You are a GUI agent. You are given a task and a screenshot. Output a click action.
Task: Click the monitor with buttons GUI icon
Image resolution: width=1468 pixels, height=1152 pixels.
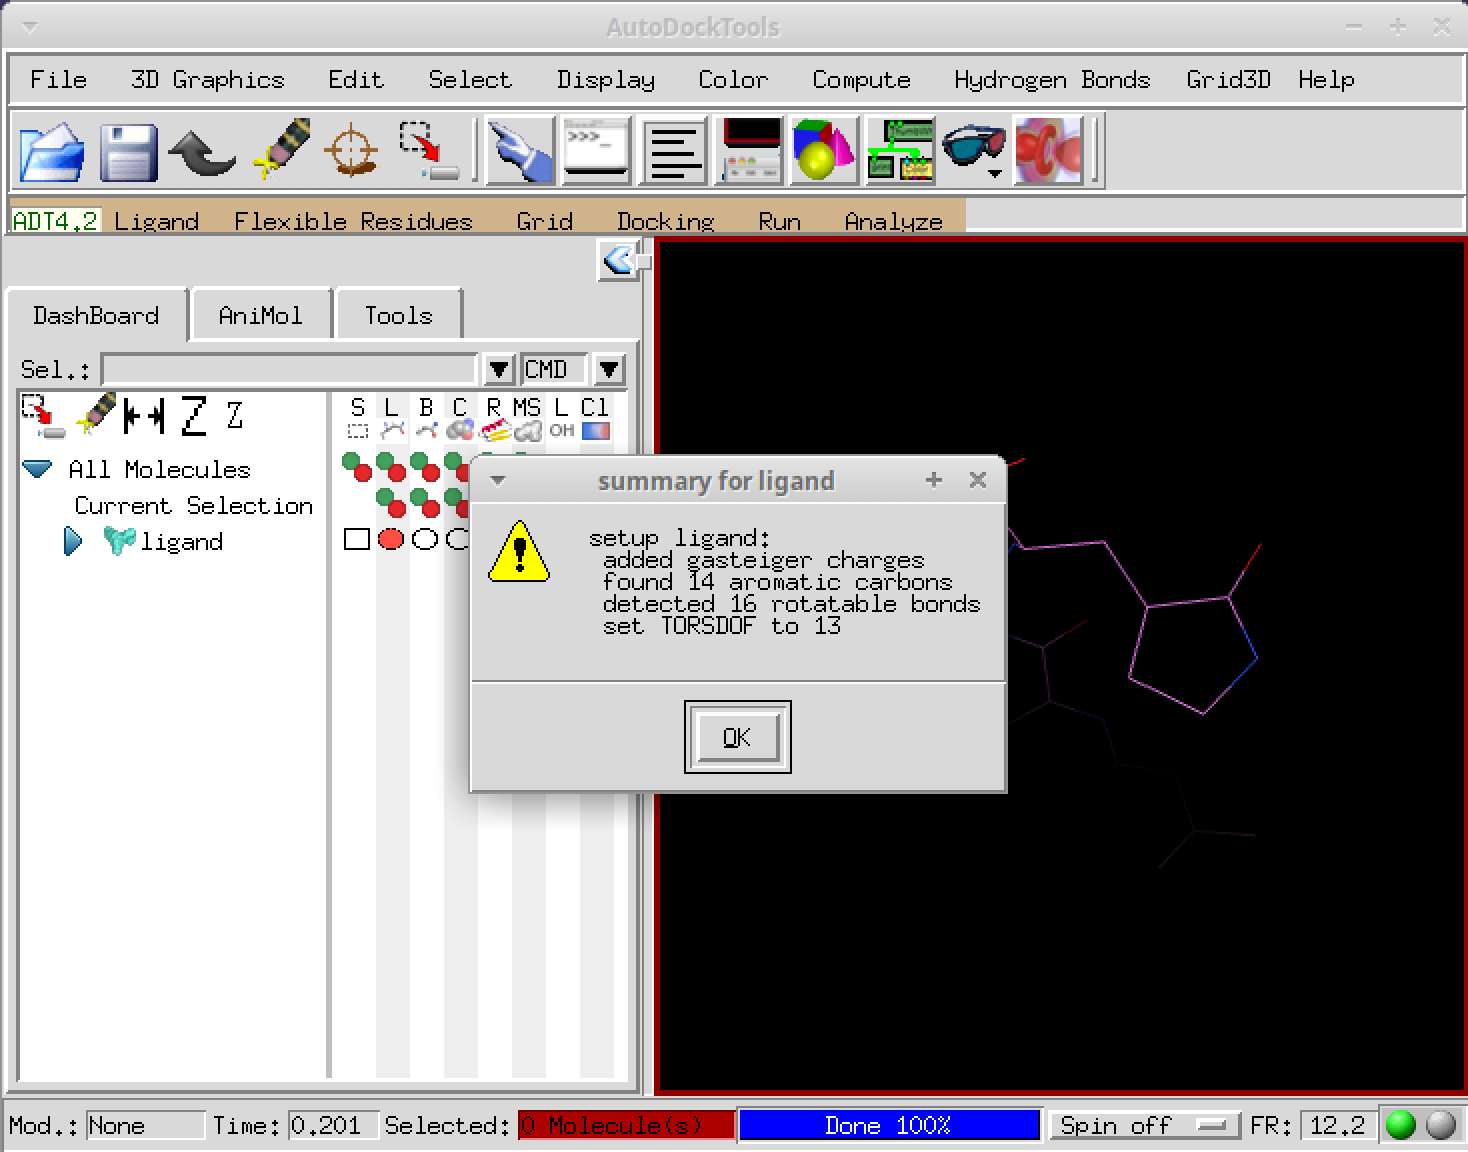point(750,151)
